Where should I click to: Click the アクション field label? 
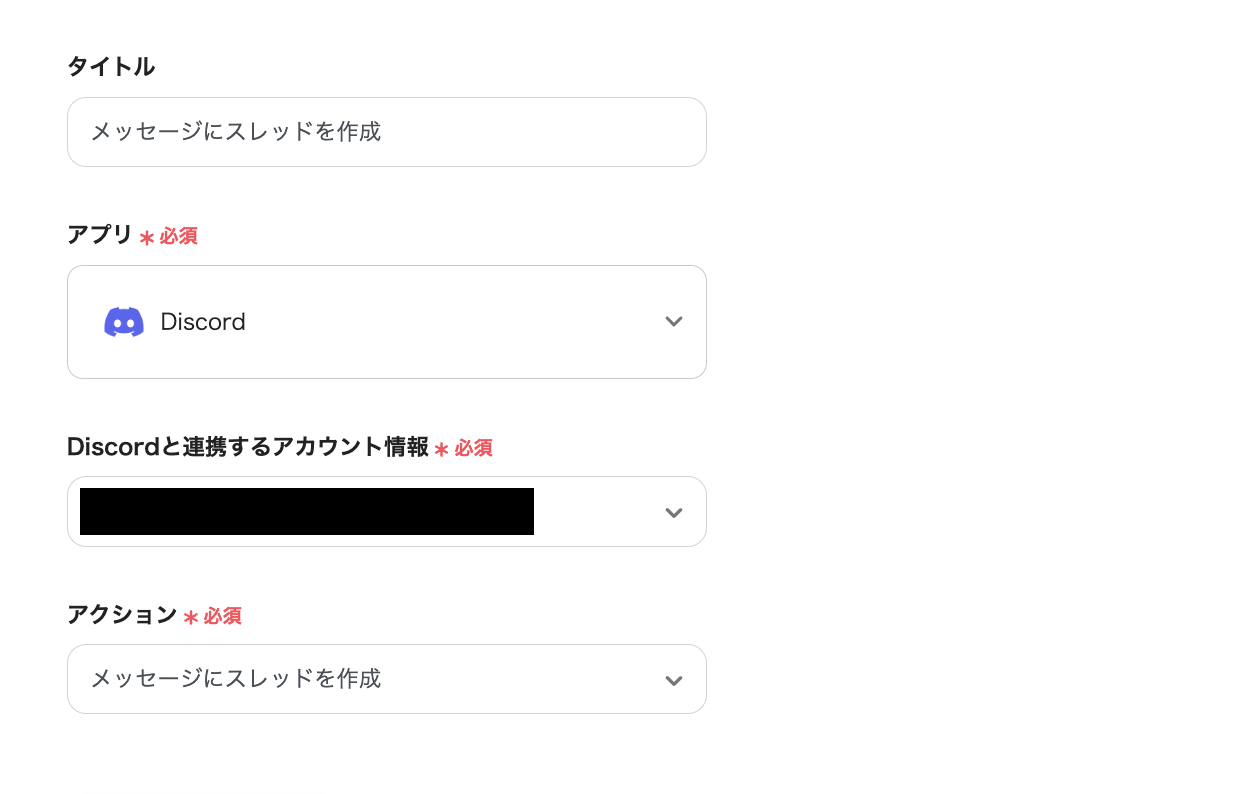[122, 615]
